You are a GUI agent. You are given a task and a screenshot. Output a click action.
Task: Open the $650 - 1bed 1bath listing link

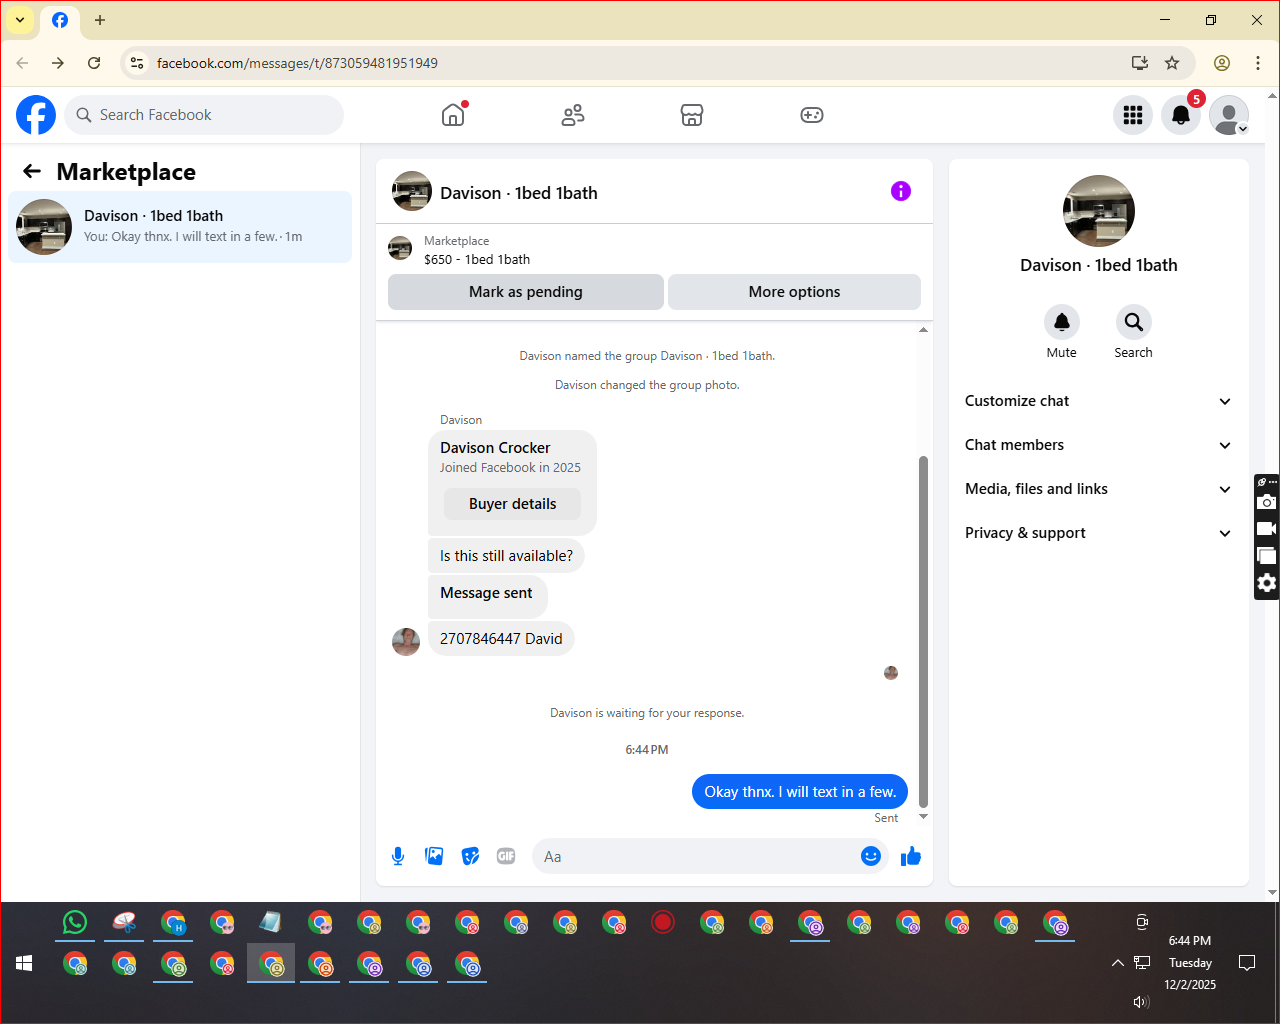(477, 259)
